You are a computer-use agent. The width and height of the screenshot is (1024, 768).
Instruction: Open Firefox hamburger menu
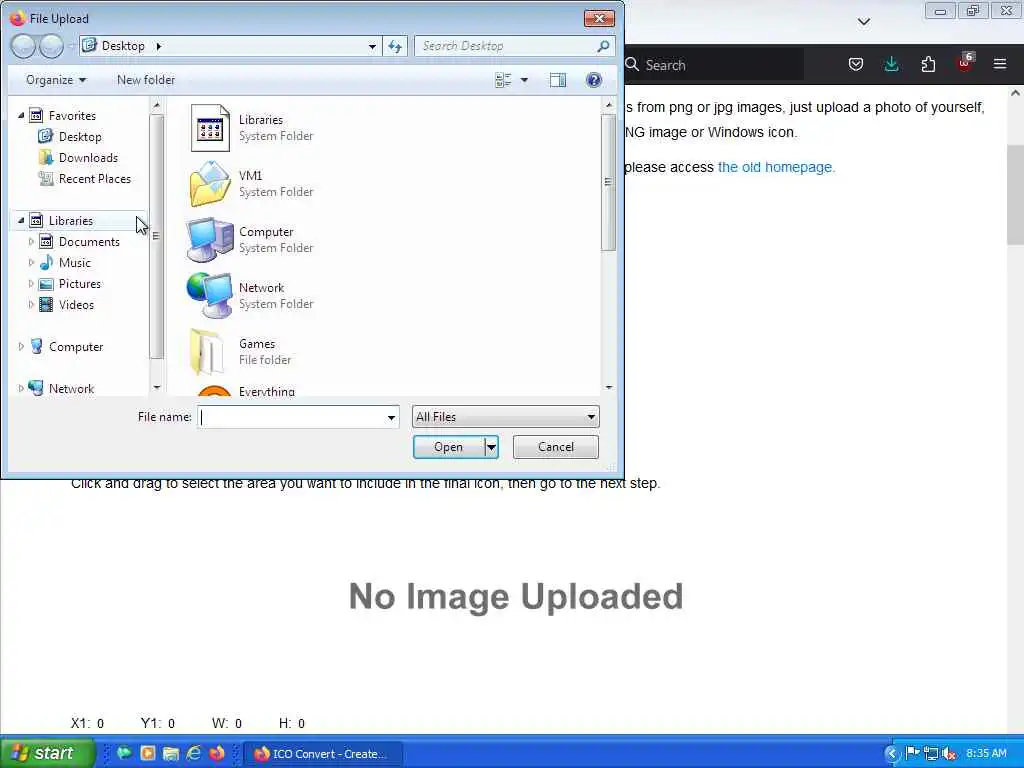click(1000, 64)
